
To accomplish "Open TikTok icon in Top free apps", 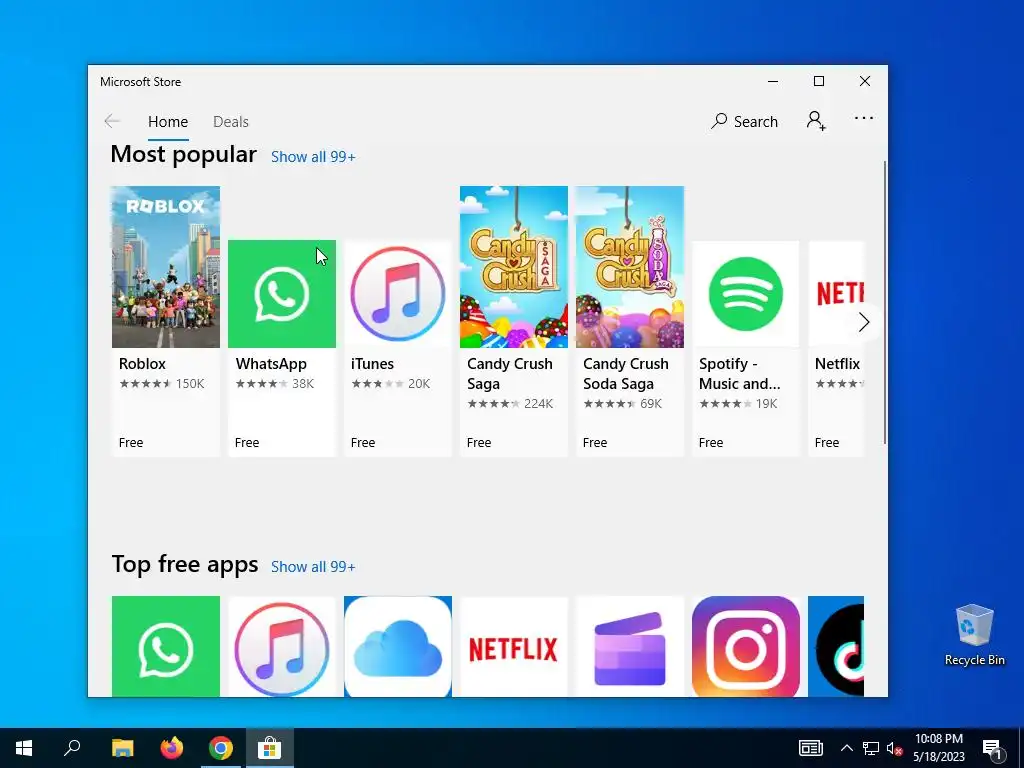I will pyautogui.click(x=836, y=647).
